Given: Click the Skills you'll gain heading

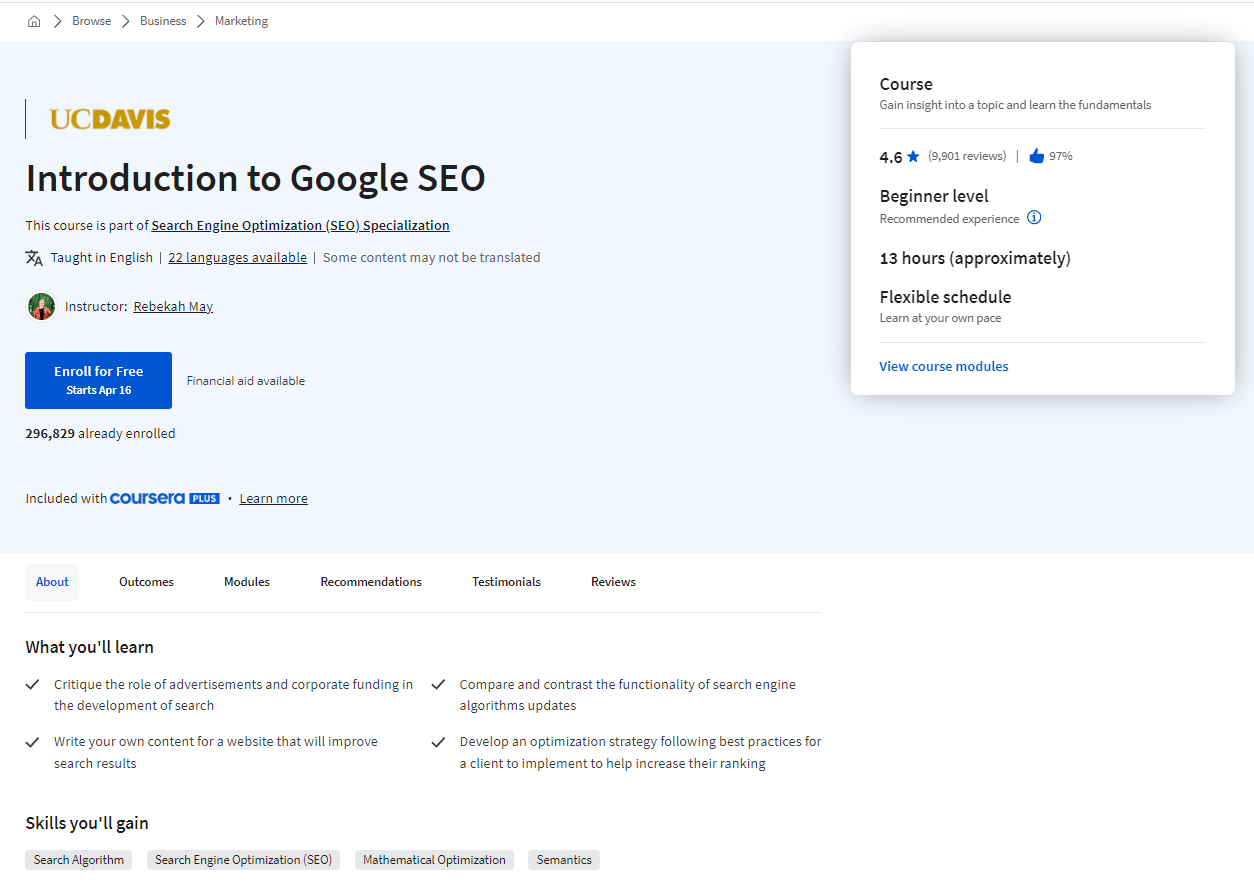Looking at the screenshot, I should click(x=87, y=824).
